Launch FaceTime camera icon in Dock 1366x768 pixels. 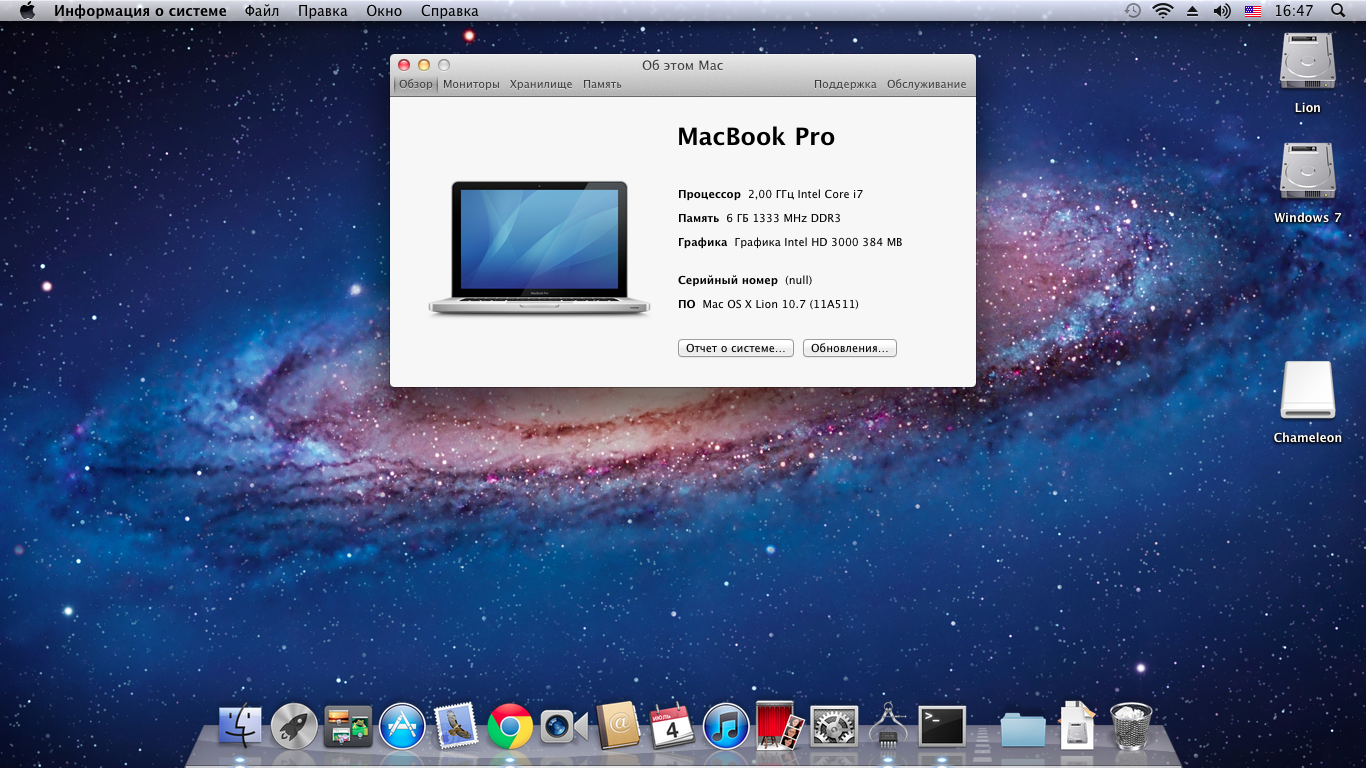coord(564,727)
